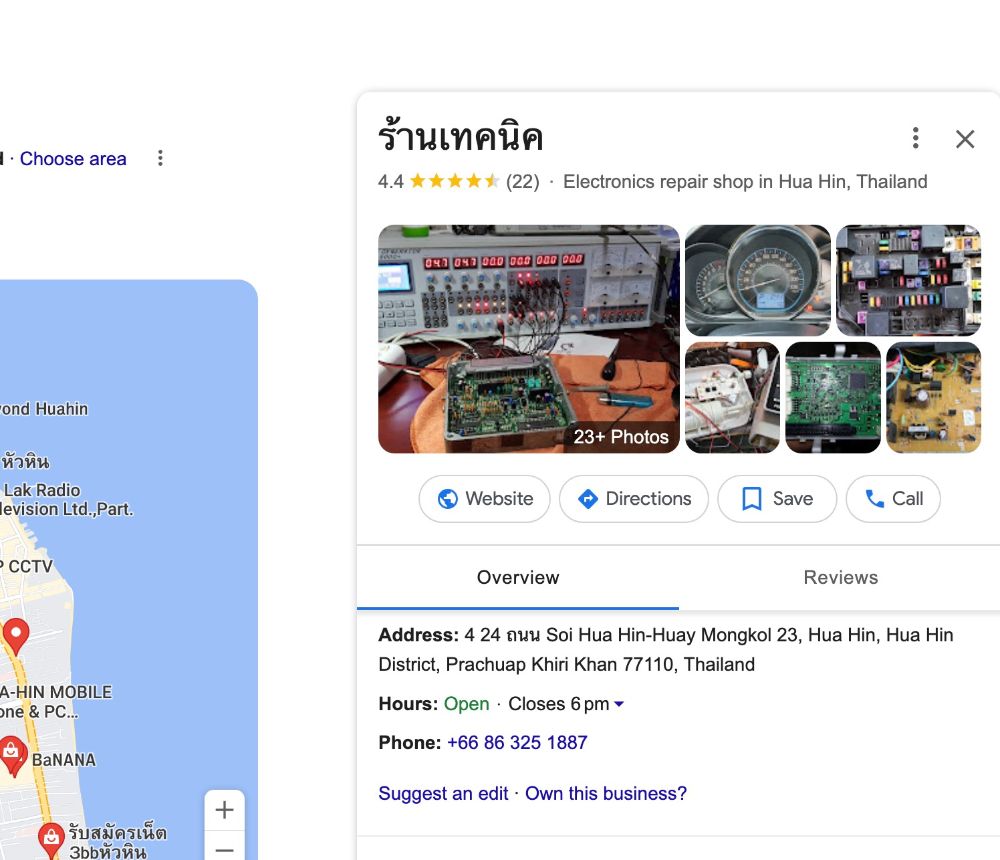The height and width of the screenshot is (860, 1000).
Task: Open the speedometer dashboard photo
Action: pos(758,280)
